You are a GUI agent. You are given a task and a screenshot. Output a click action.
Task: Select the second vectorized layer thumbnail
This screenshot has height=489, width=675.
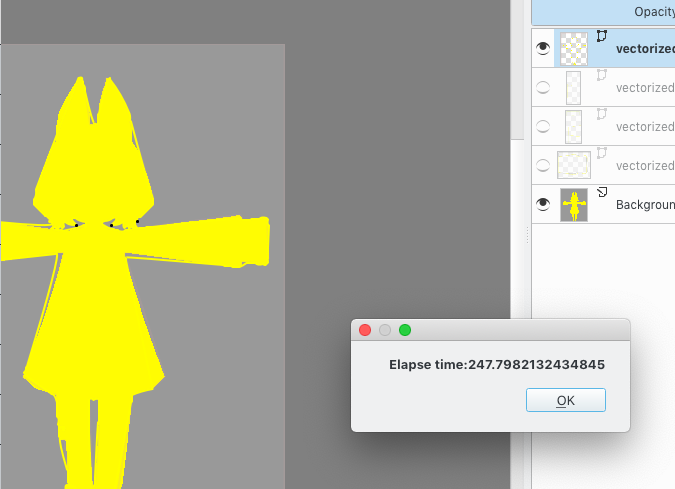pyautogui.click(x=573, y=87)
